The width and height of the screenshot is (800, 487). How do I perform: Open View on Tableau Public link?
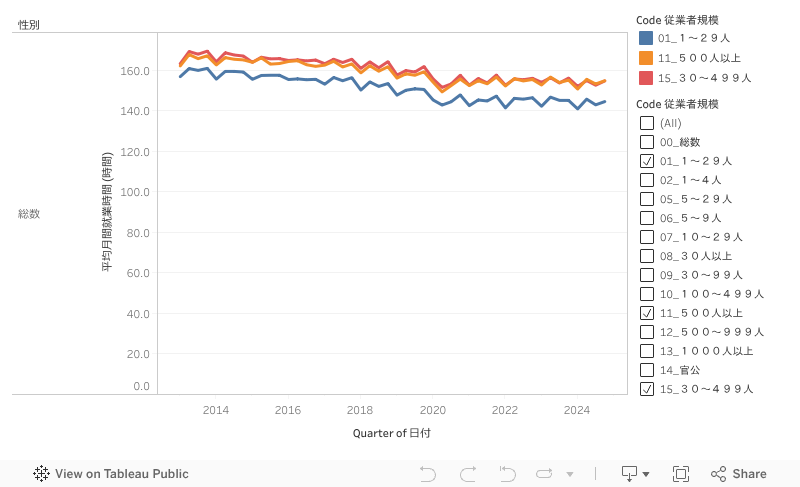[121, 474]
